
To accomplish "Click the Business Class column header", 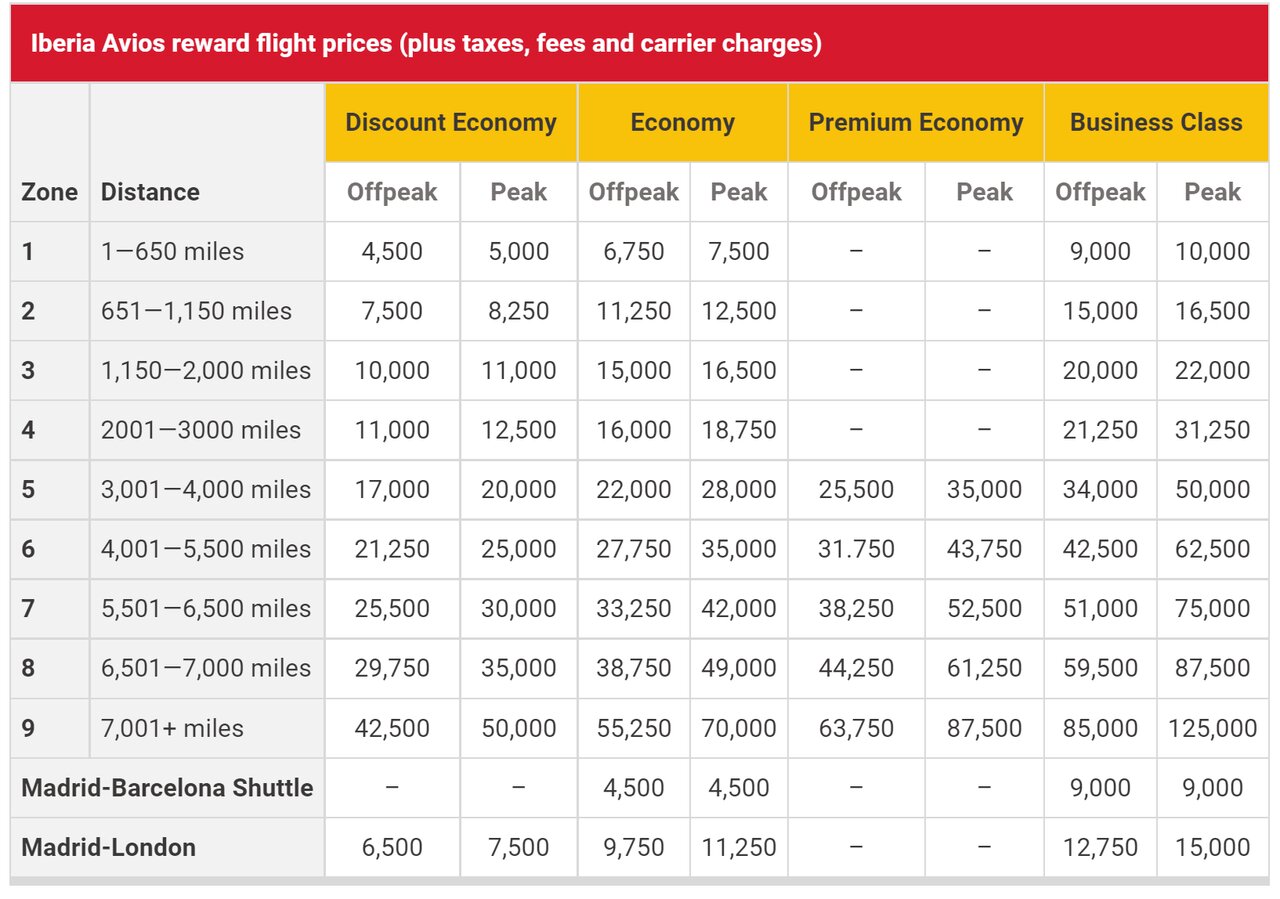I will pos(1156,123).
